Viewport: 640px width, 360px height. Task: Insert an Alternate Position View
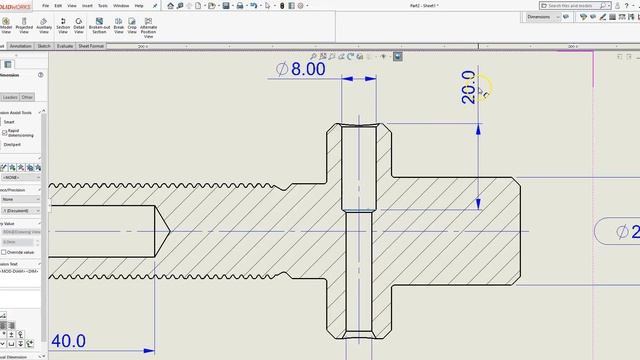click(148, 28)
